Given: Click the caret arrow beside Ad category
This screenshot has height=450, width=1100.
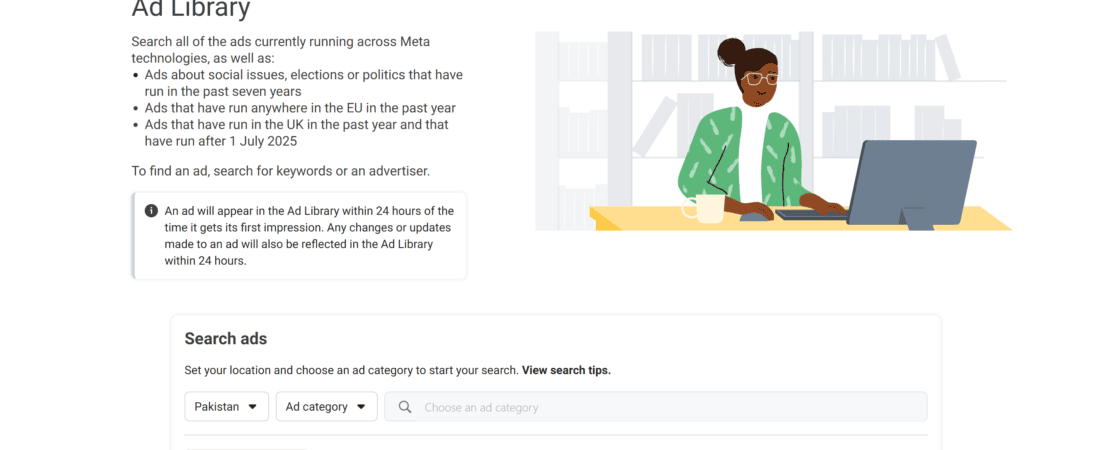Looking at the screenshot, I should pos(361,406).
